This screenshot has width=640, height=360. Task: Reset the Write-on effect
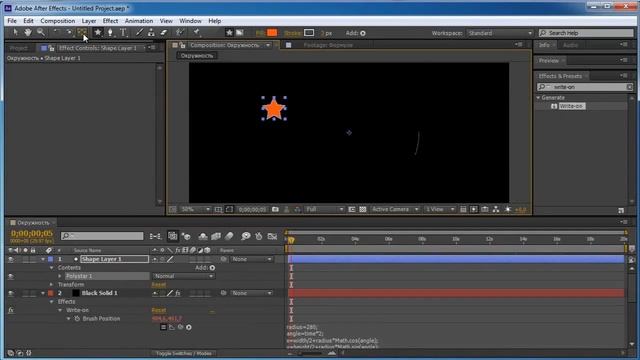[159, 310]
